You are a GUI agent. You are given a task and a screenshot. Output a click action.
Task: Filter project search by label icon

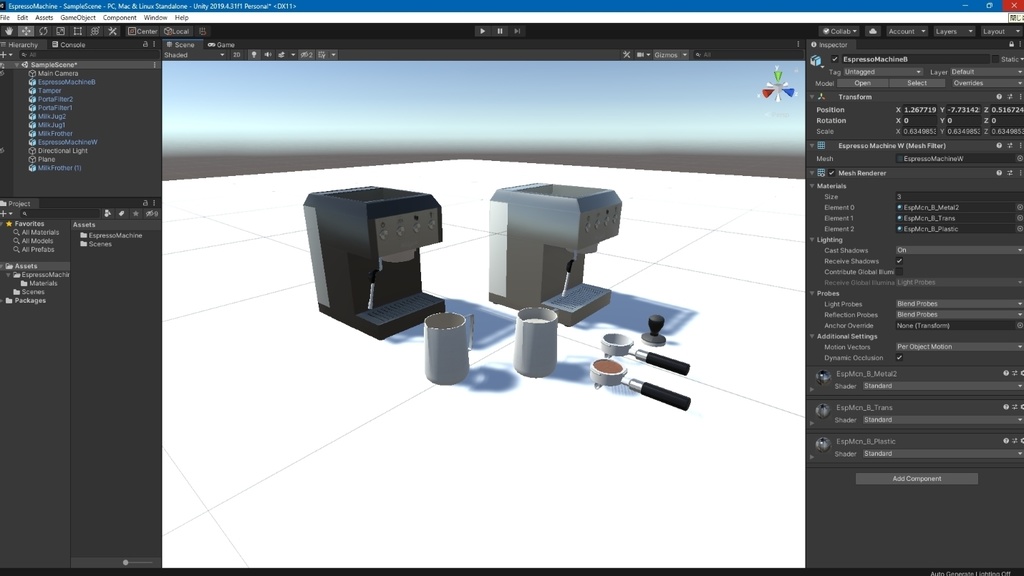tap(121, 214)
